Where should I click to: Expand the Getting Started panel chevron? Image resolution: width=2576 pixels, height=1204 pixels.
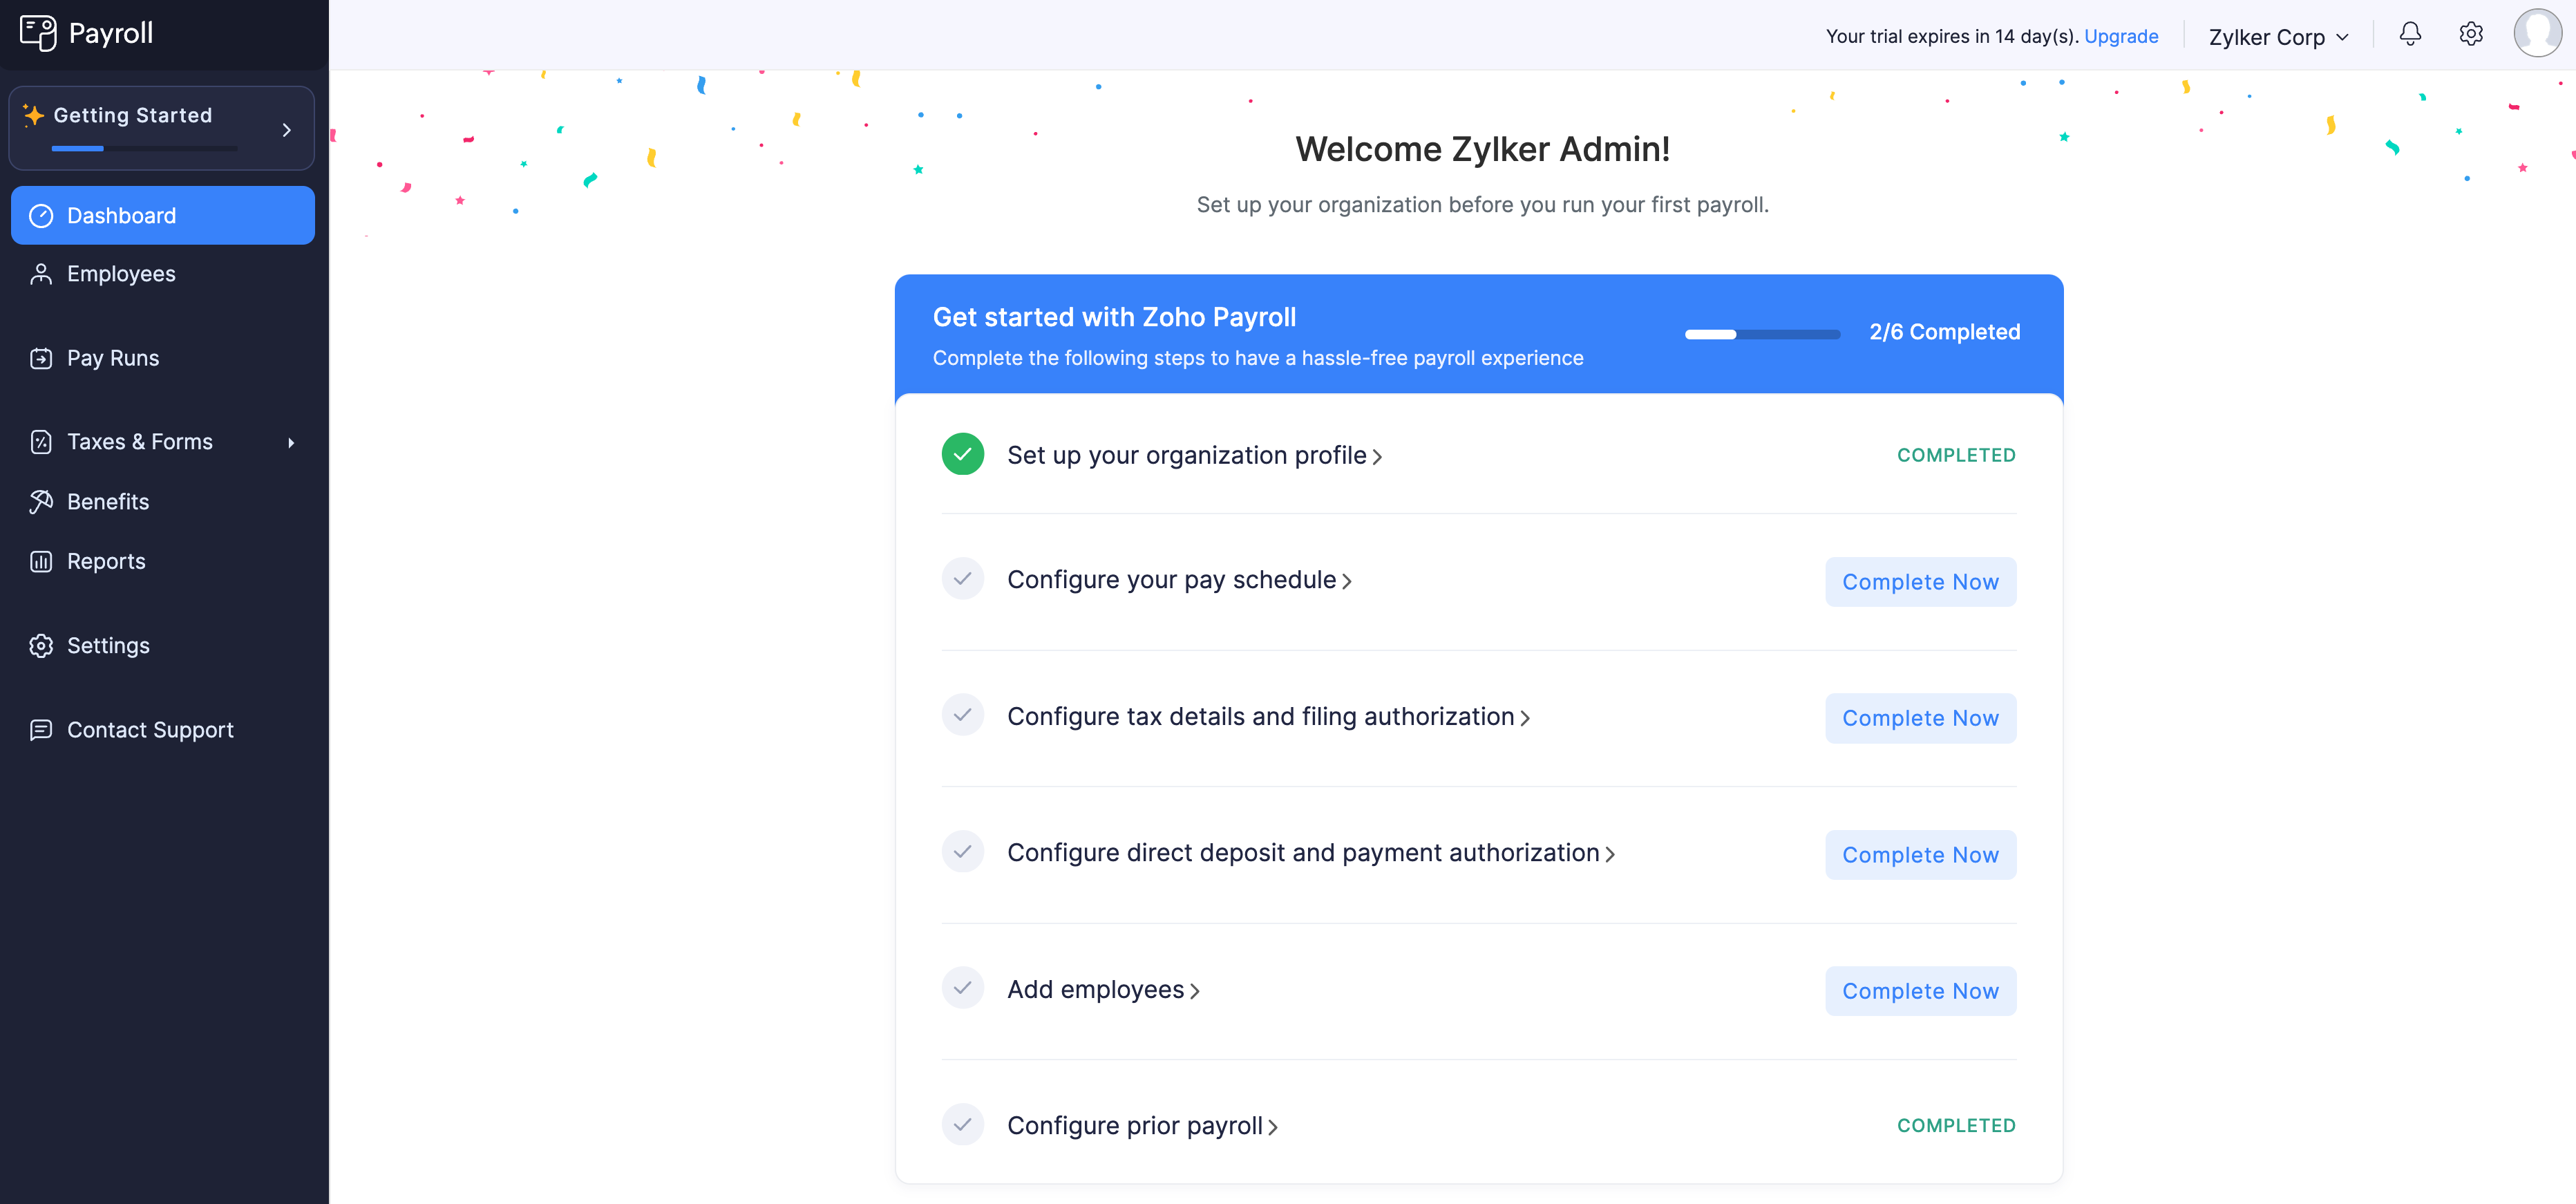(287, 130)
